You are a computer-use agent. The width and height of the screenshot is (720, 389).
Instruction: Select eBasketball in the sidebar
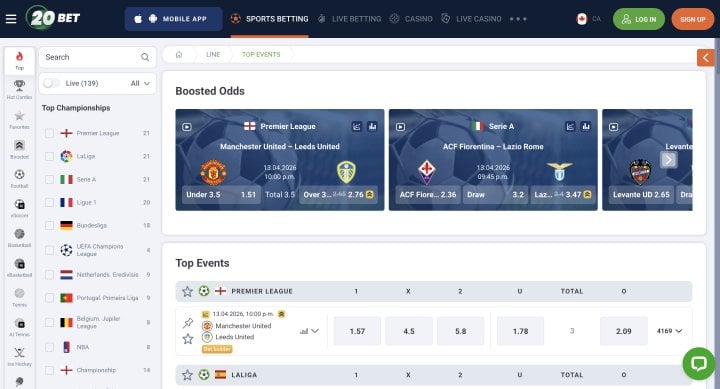(x=19, y=268)
